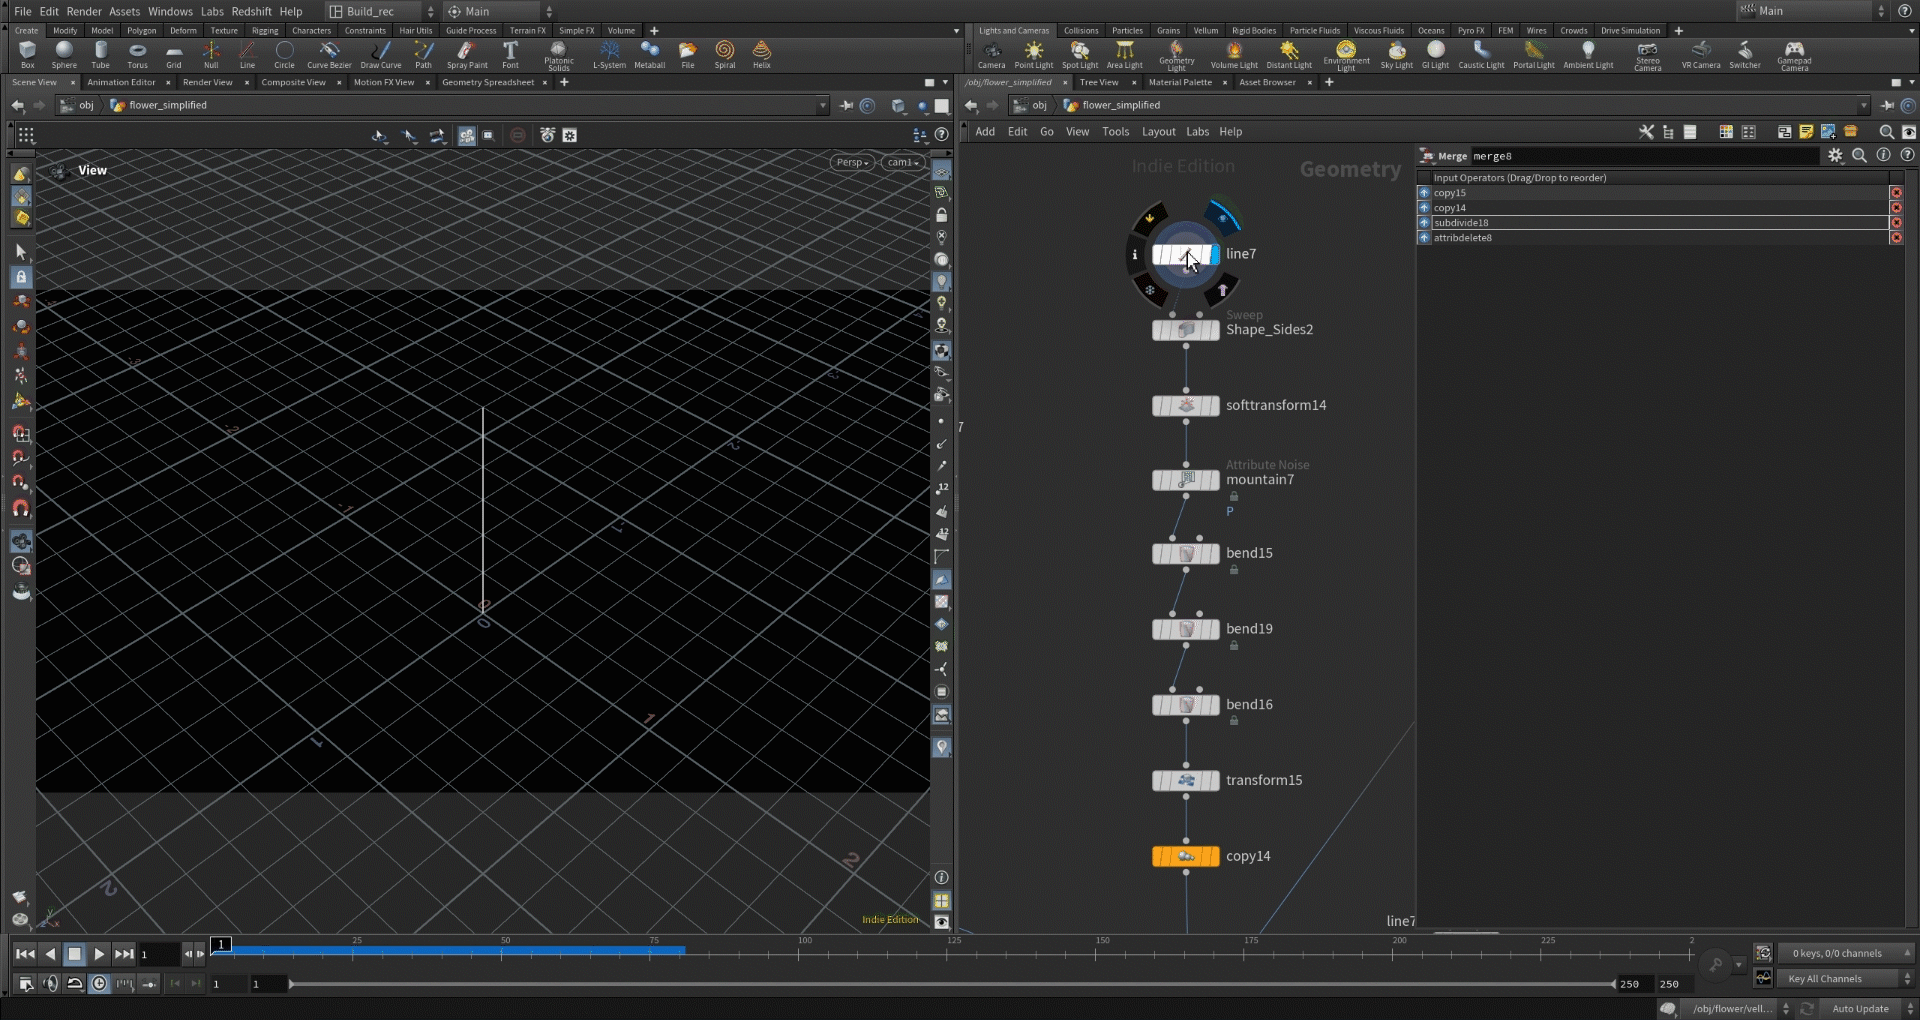Toggle the subdivide18 input enable icon

[1424, 223]
